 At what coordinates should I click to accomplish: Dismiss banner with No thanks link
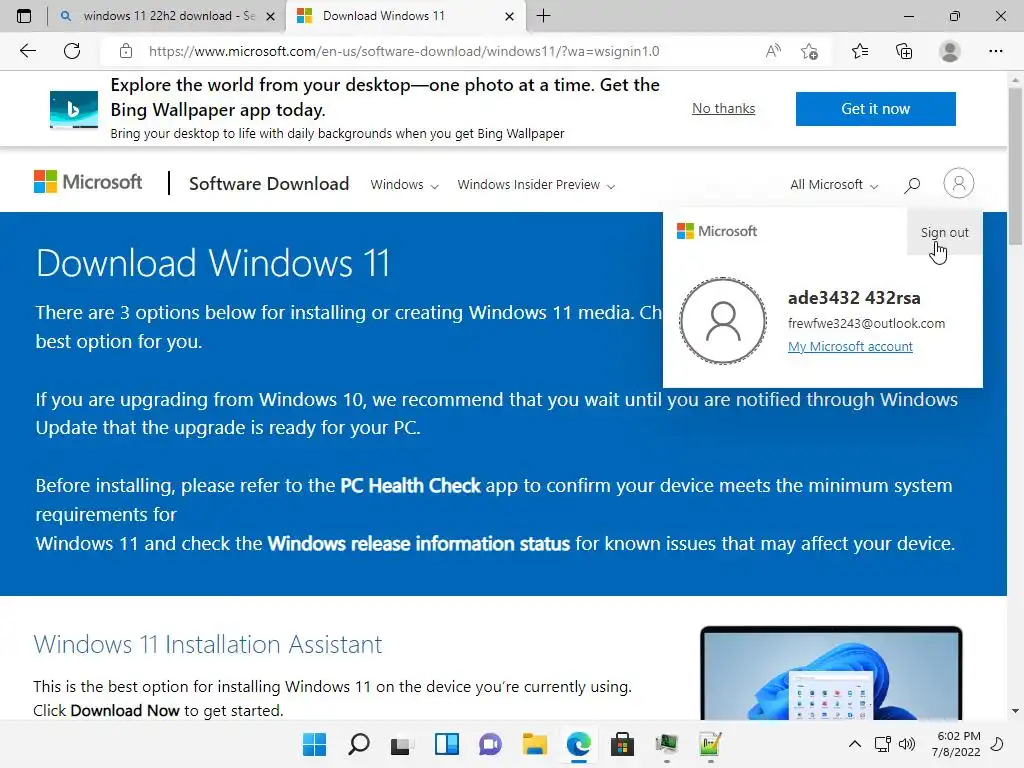click(724, 108)
